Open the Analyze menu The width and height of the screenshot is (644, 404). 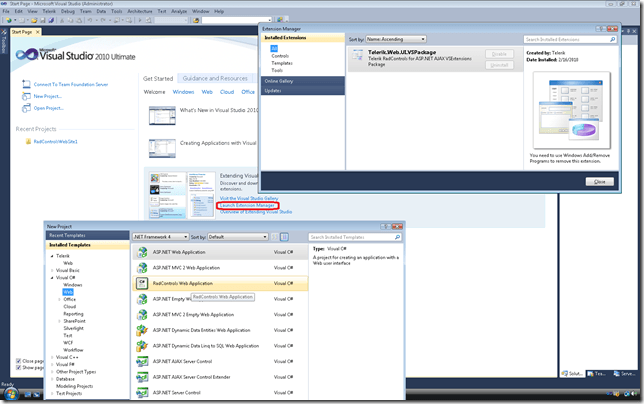[179, 11]
